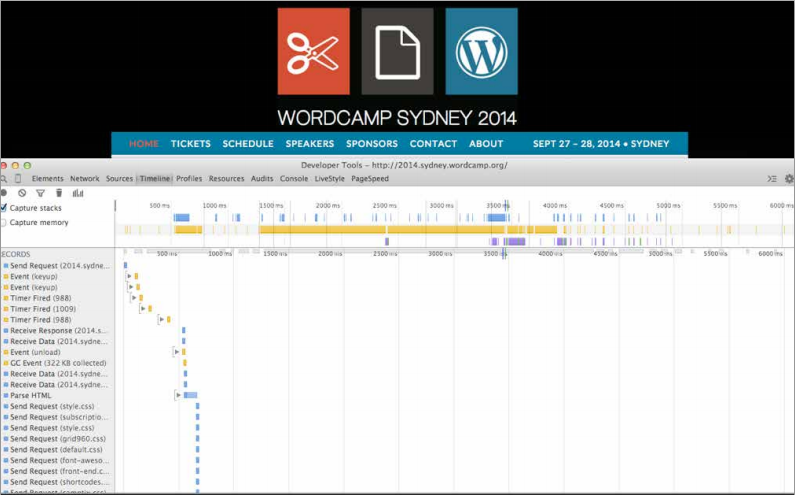The width and height of the screenshot is (795, 495).
Task: Select Send Request (grid960.css) record
Action: pyautogui.click(x=57, y=439)
